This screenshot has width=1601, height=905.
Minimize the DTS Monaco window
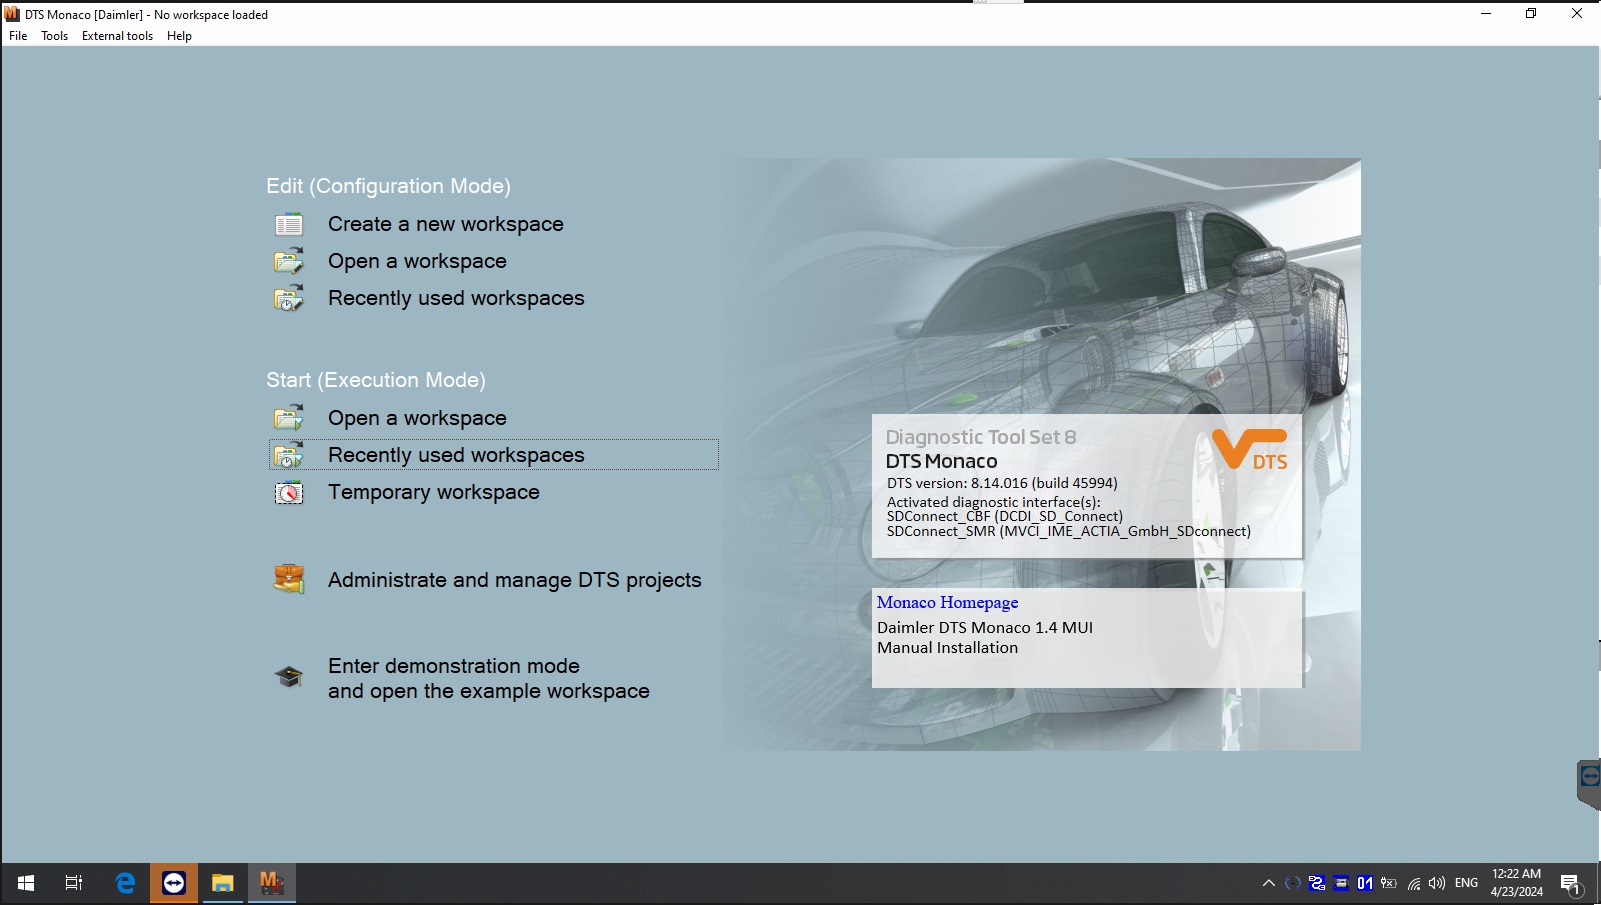pyautogui.click(x=1486, y=14)
